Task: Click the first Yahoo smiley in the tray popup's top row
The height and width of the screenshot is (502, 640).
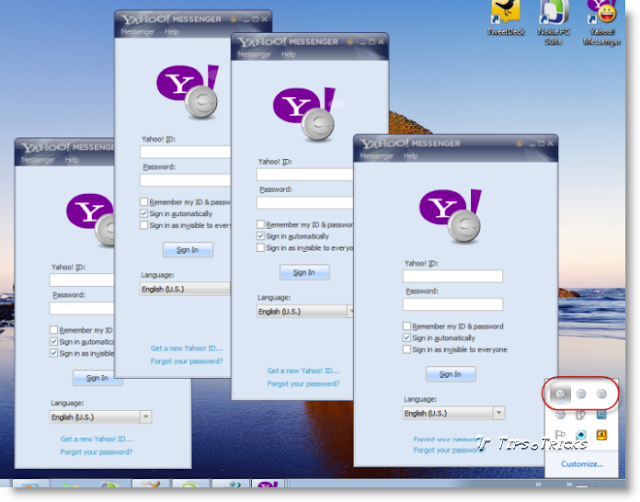Action: (x=560, y=393)
